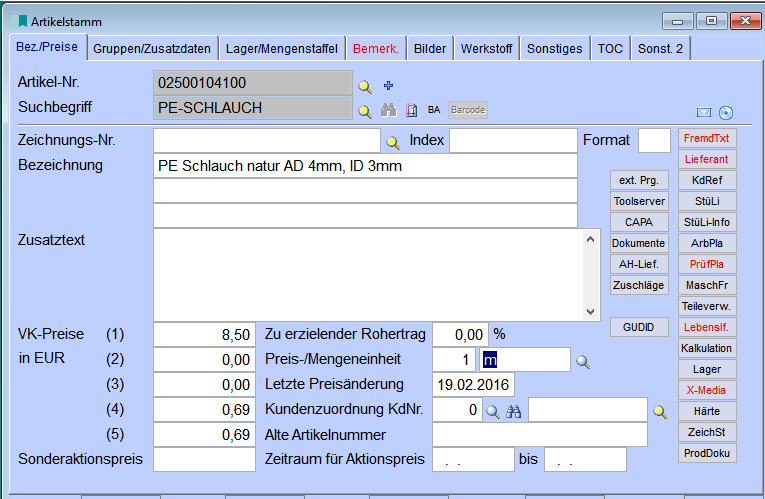765x499 pixels.
Task: Click the magnifier next to the unit field
Action: pyautogui.click(x=583, y=361)
